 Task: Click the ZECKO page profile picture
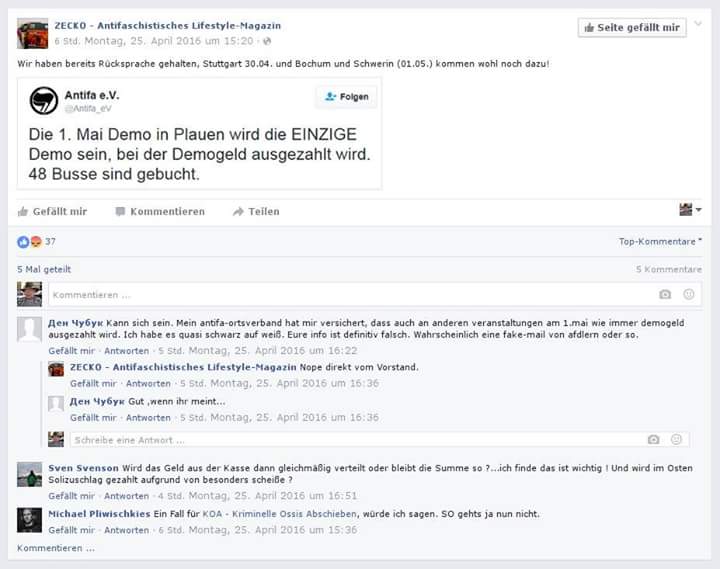coord(32,33)
